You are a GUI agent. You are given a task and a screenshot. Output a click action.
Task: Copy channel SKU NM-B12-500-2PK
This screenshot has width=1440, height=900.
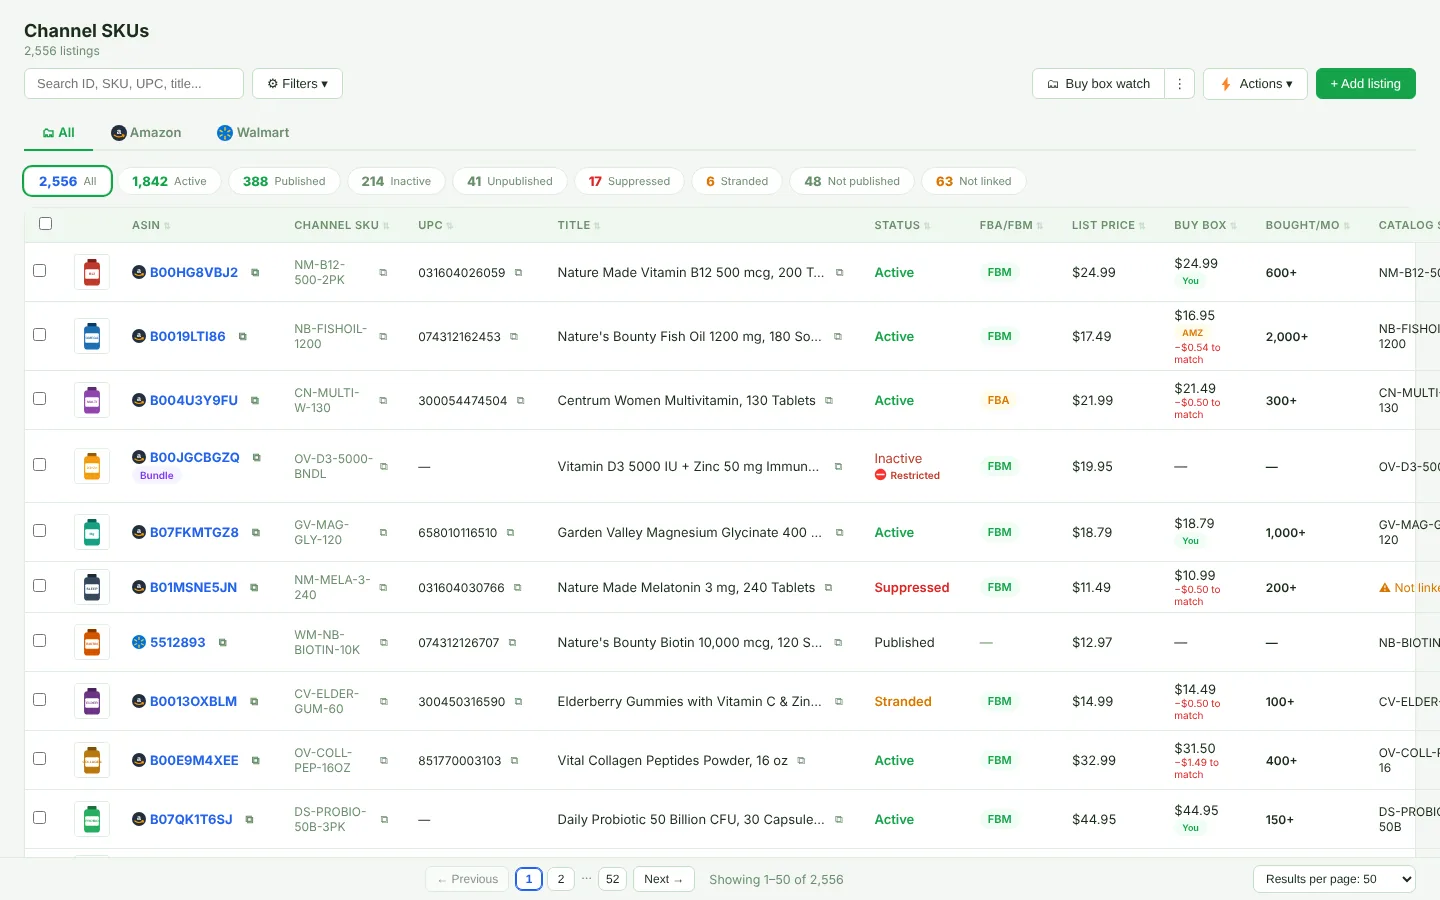383,273
